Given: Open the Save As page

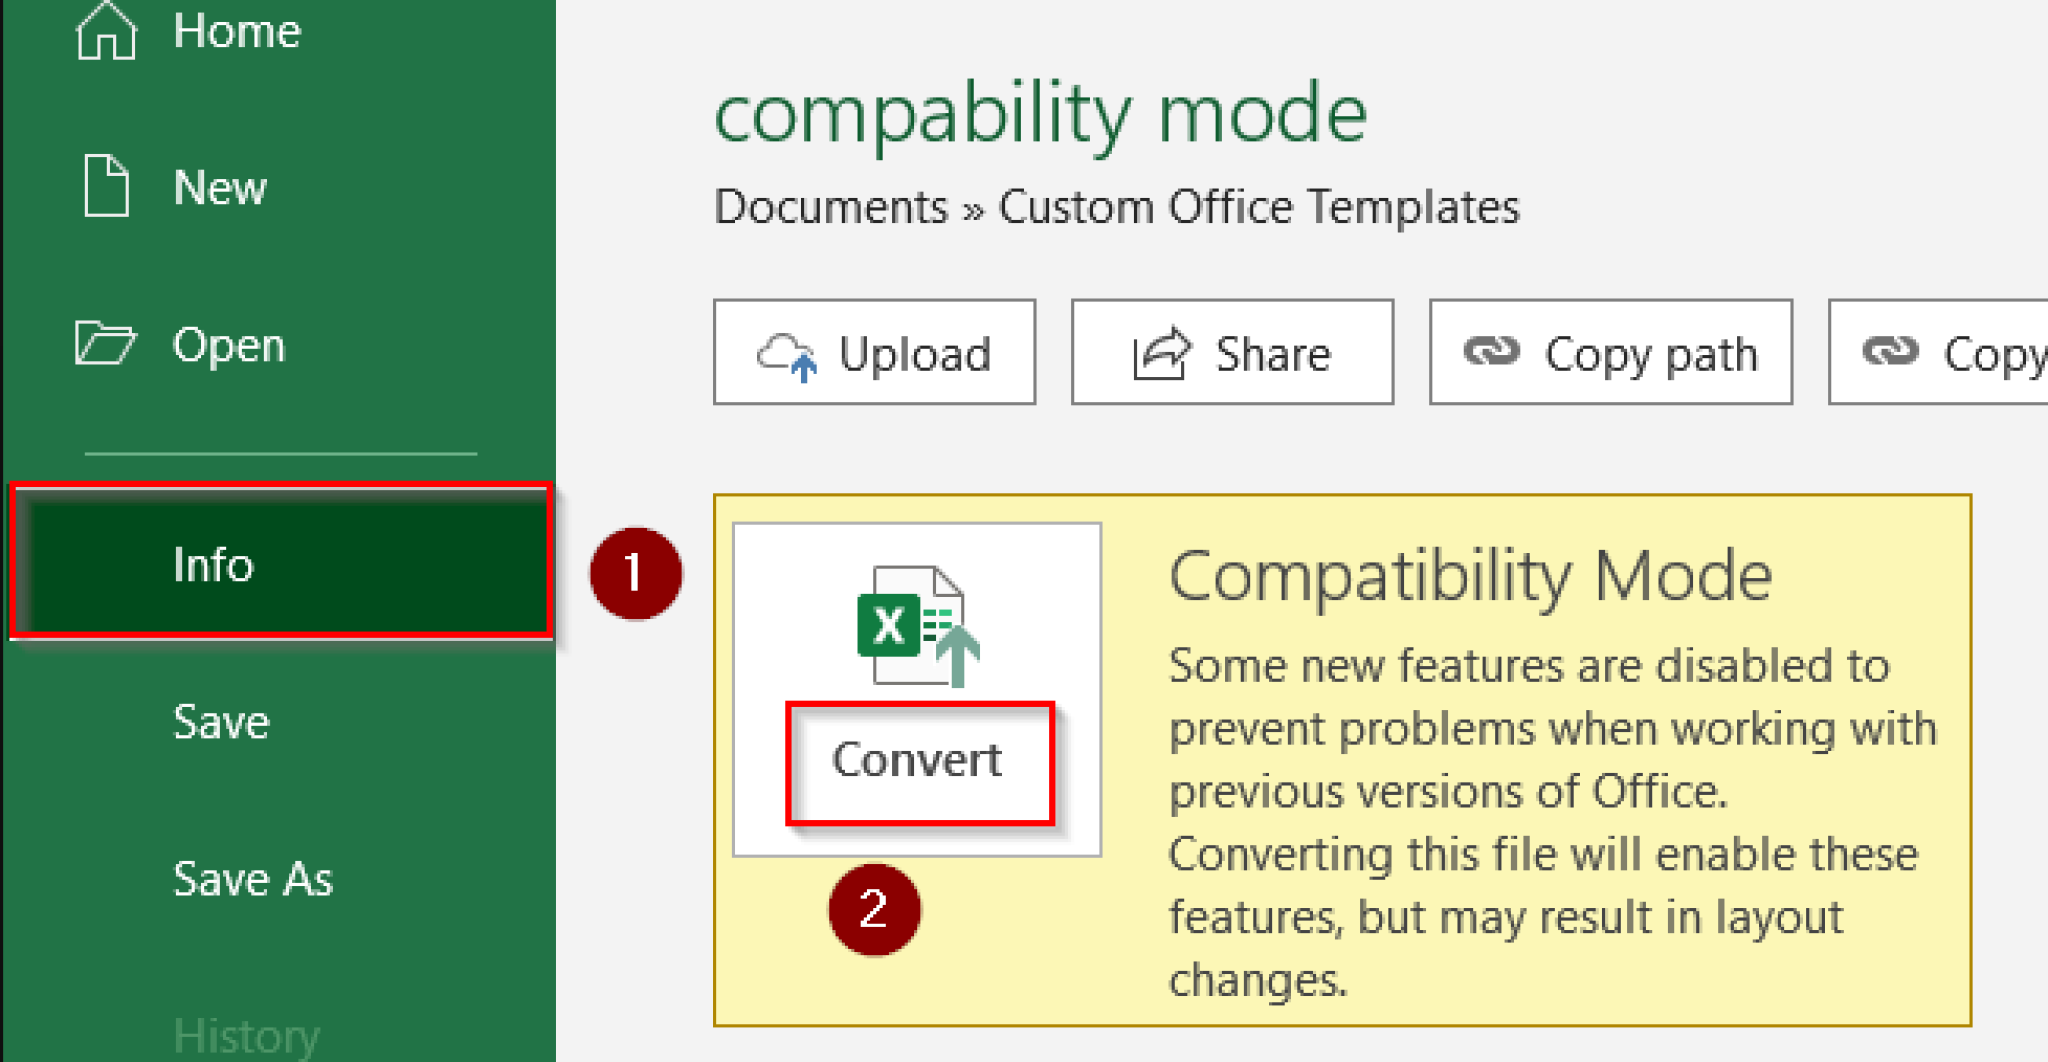Looking at the screenshot, I should tap(252, 879).
